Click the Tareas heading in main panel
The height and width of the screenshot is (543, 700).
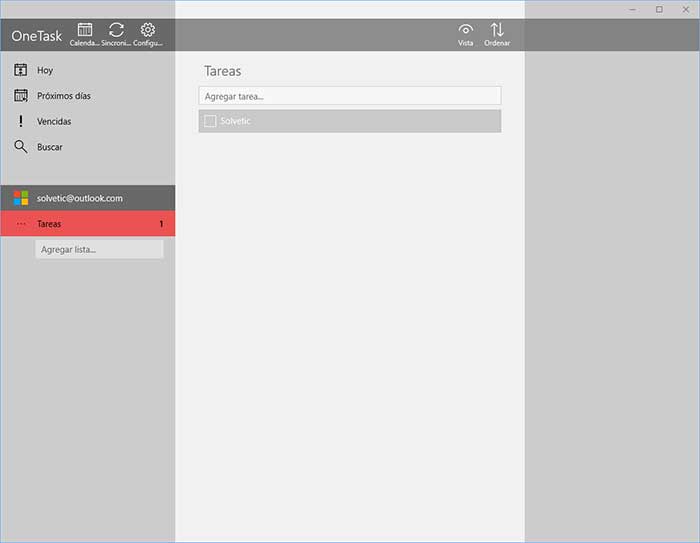coord(222,71)
